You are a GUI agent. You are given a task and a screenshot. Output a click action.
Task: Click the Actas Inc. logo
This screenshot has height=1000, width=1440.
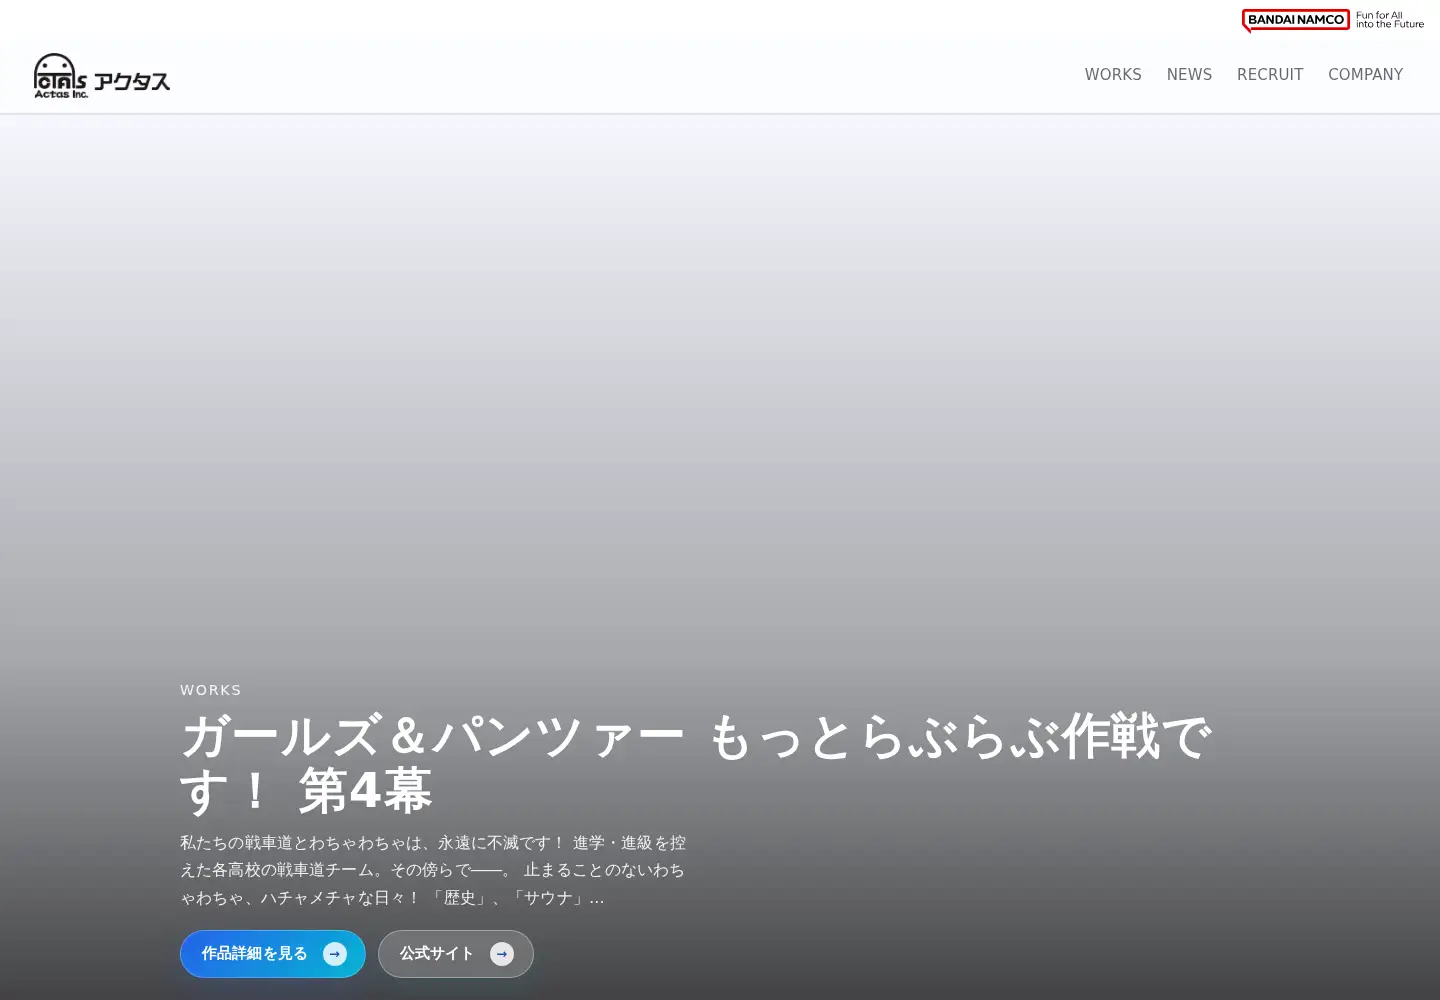102,75
